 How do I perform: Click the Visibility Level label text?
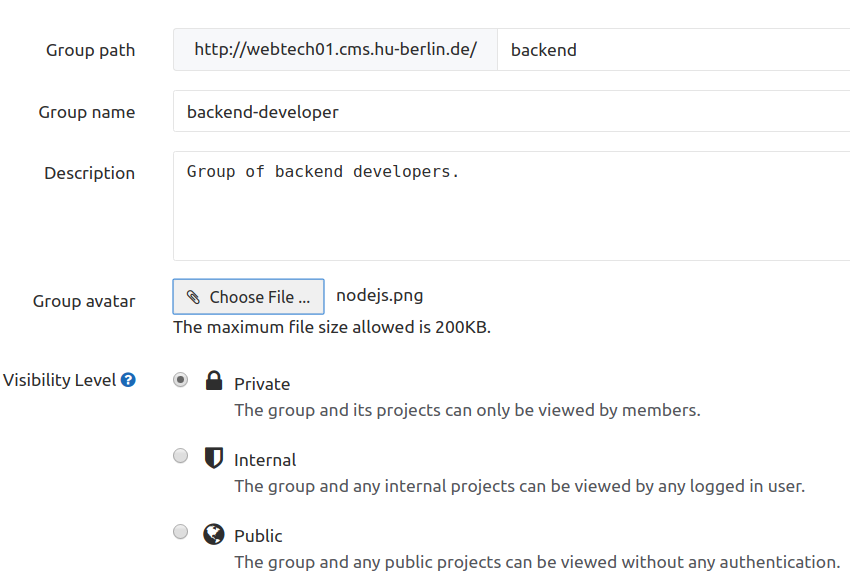click(x=60, y=380)
